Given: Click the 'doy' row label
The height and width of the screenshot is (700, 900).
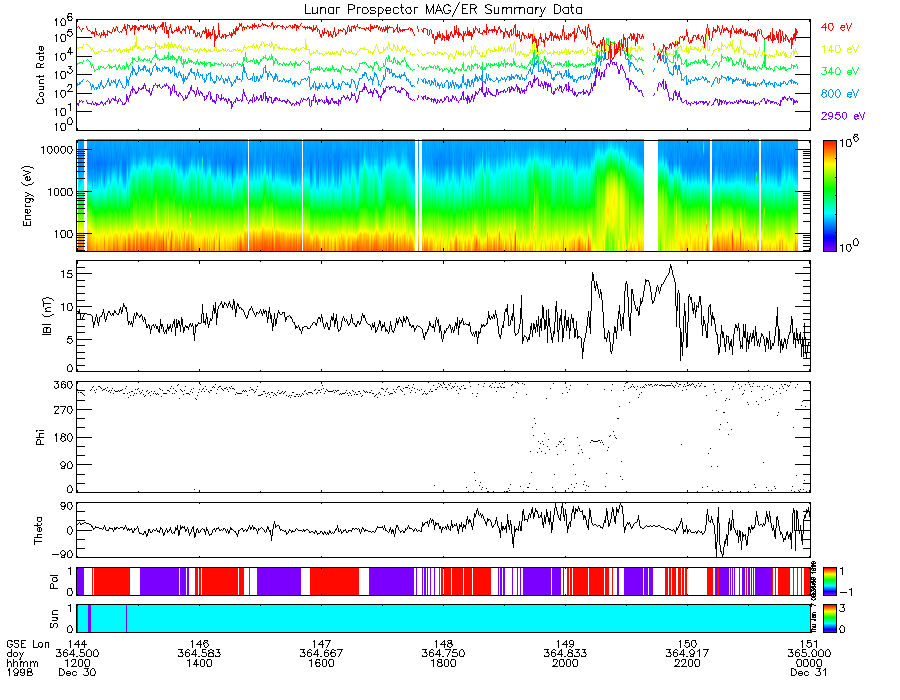Looking at the screenshot, I should click(15, 654).
